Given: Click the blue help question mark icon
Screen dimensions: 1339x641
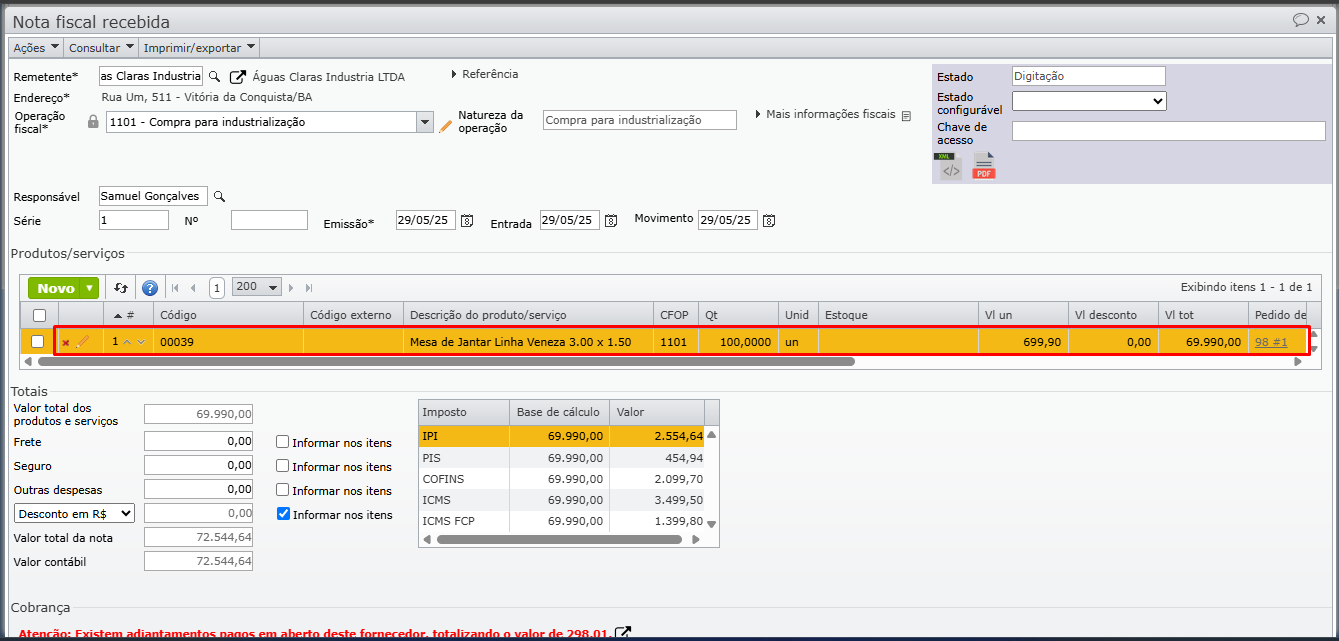Looking at the screenshot, I should pos(150,288).
